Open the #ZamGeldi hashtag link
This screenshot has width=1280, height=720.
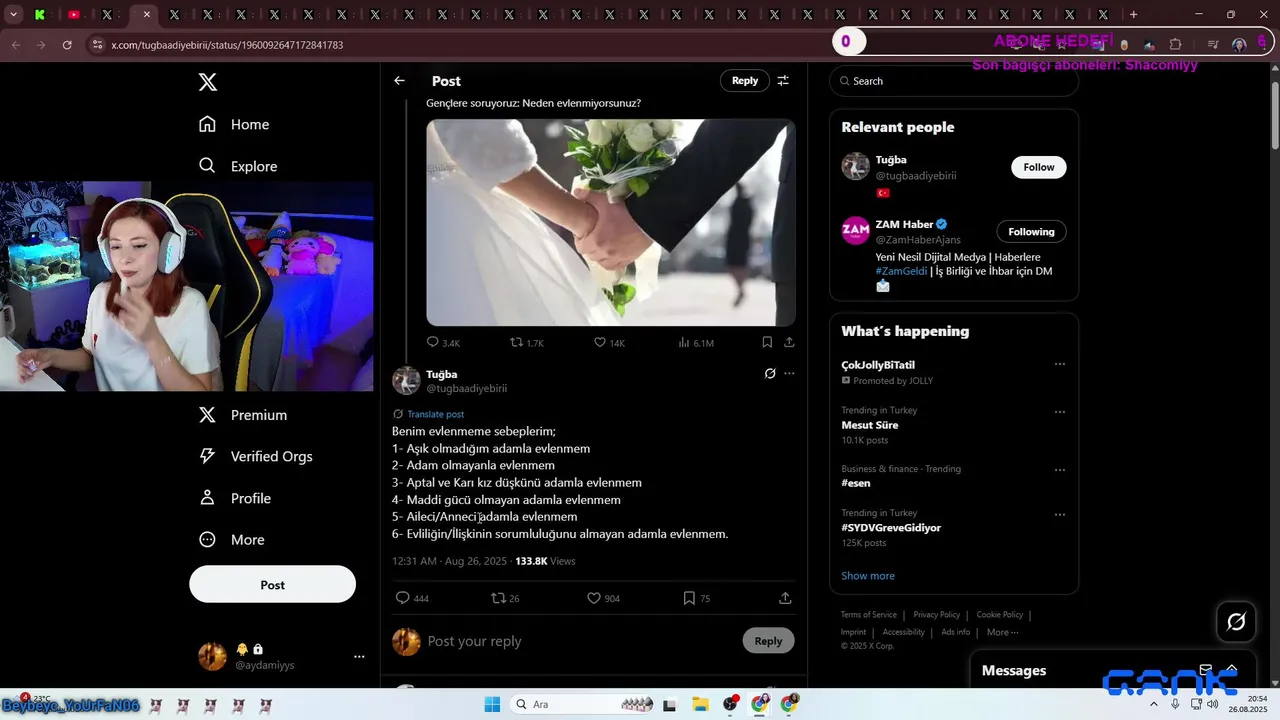click(901, 271)
